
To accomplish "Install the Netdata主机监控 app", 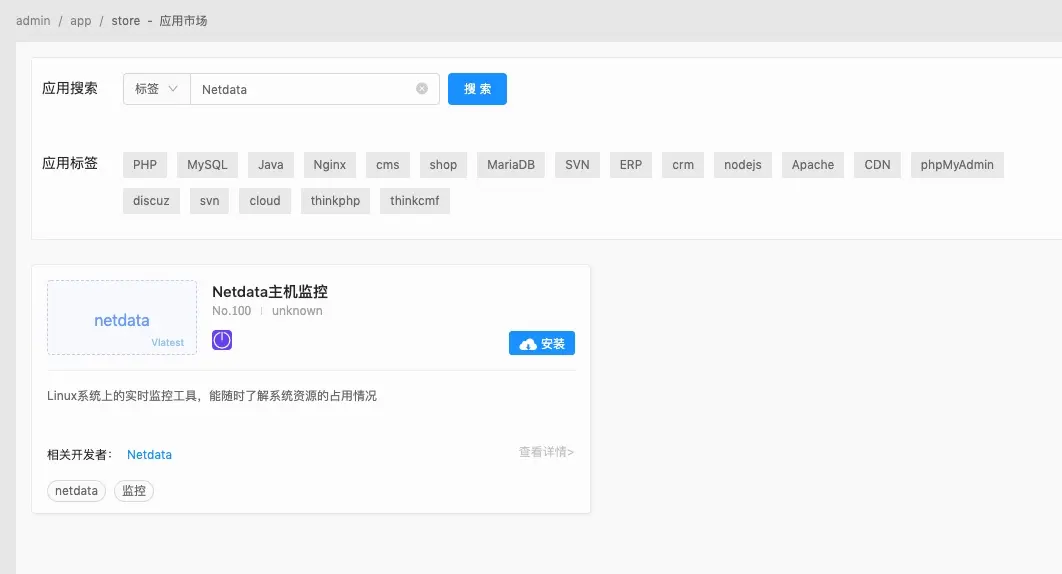I will pos(542,343).
